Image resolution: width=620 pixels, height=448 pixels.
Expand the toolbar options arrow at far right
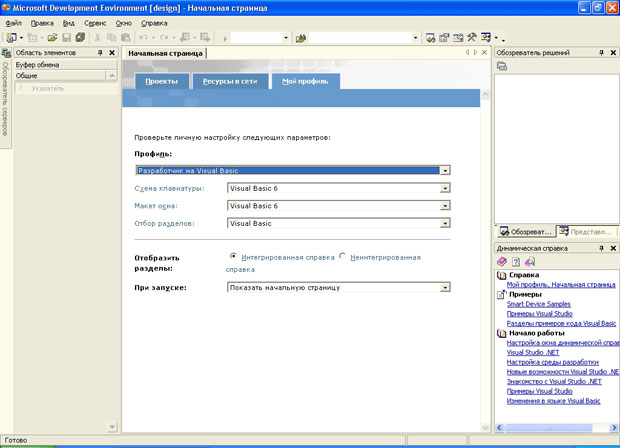(503, 39)
